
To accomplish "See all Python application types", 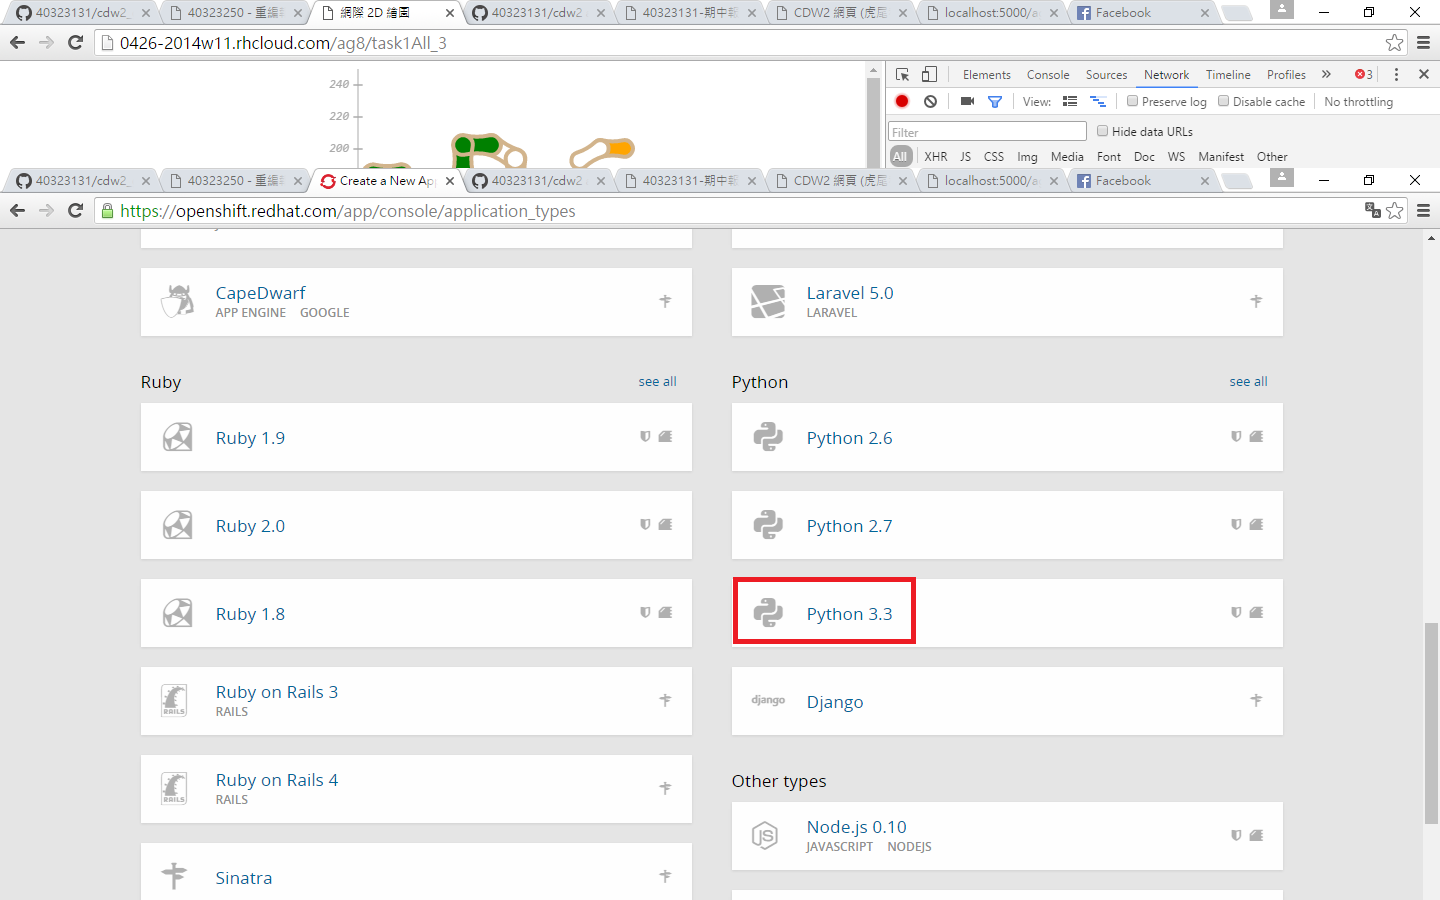I will coord(1248,381).
